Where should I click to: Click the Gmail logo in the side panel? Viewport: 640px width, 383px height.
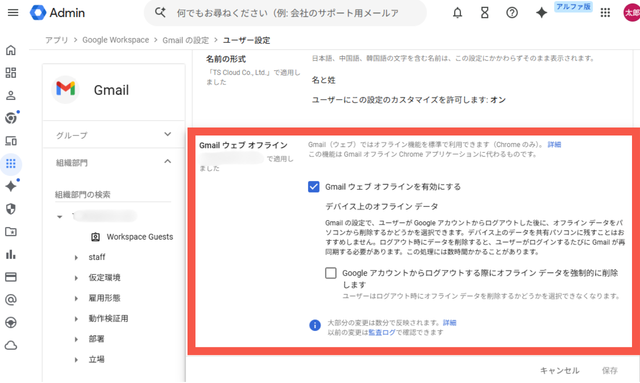coord(65,89)
